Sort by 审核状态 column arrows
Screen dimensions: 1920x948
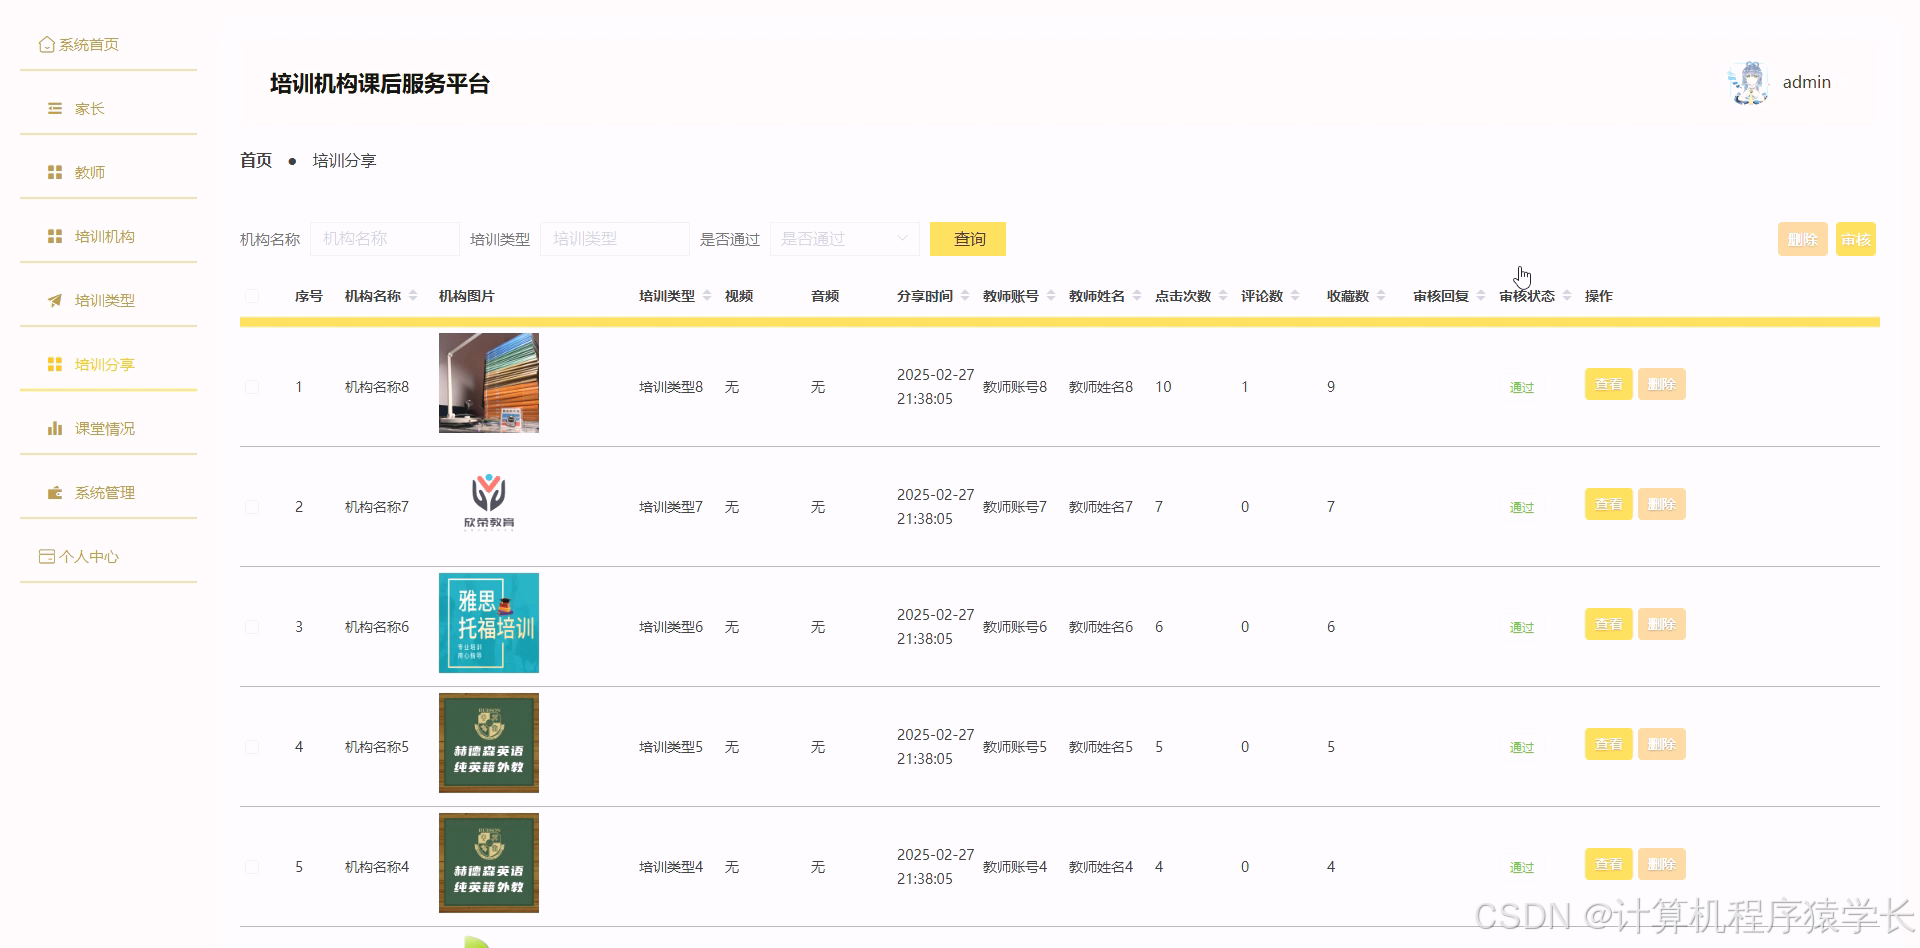point(1567,296)
